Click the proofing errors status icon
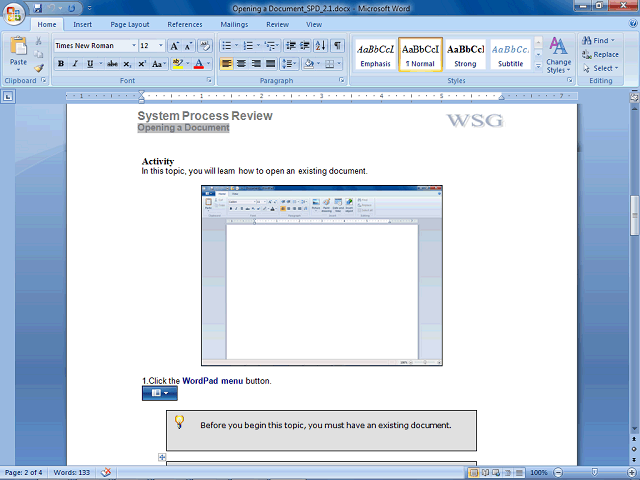Image resolution: width=640 pixels, height=480 pixels. click(x=106, y=472)
